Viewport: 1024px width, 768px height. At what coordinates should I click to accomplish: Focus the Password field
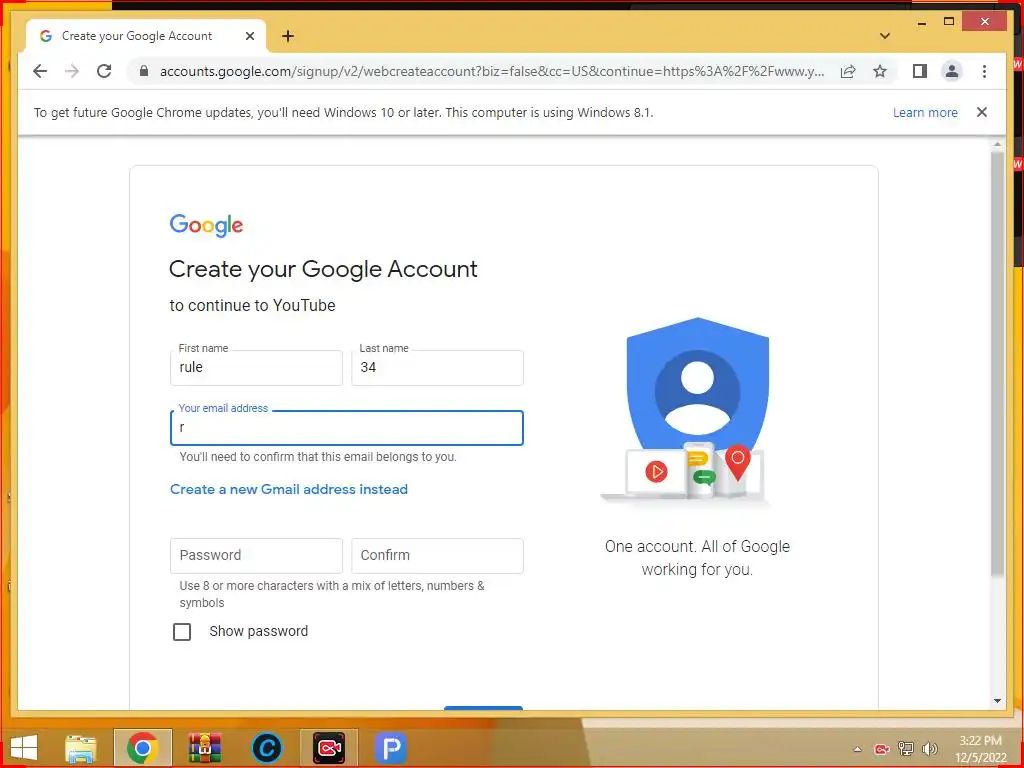[x=256, y=556]
